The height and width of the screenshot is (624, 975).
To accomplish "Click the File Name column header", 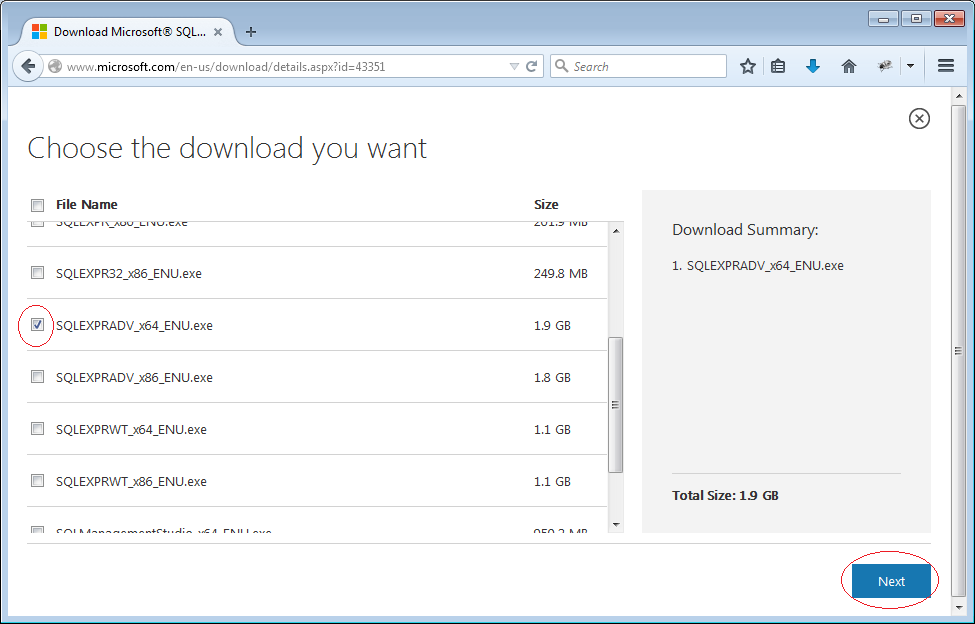I will (x=86, y=204).
